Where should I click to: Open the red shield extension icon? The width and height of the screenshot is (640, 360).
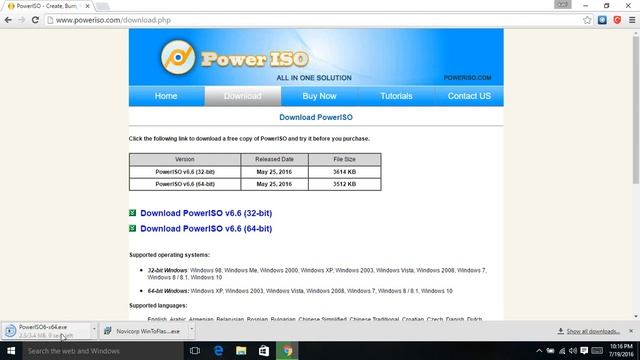[x=617, y=20]
